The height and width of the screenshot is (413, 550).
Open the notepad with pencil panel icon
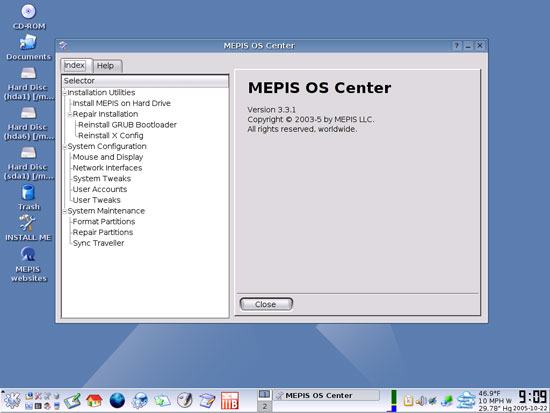(x=207, y=401)
